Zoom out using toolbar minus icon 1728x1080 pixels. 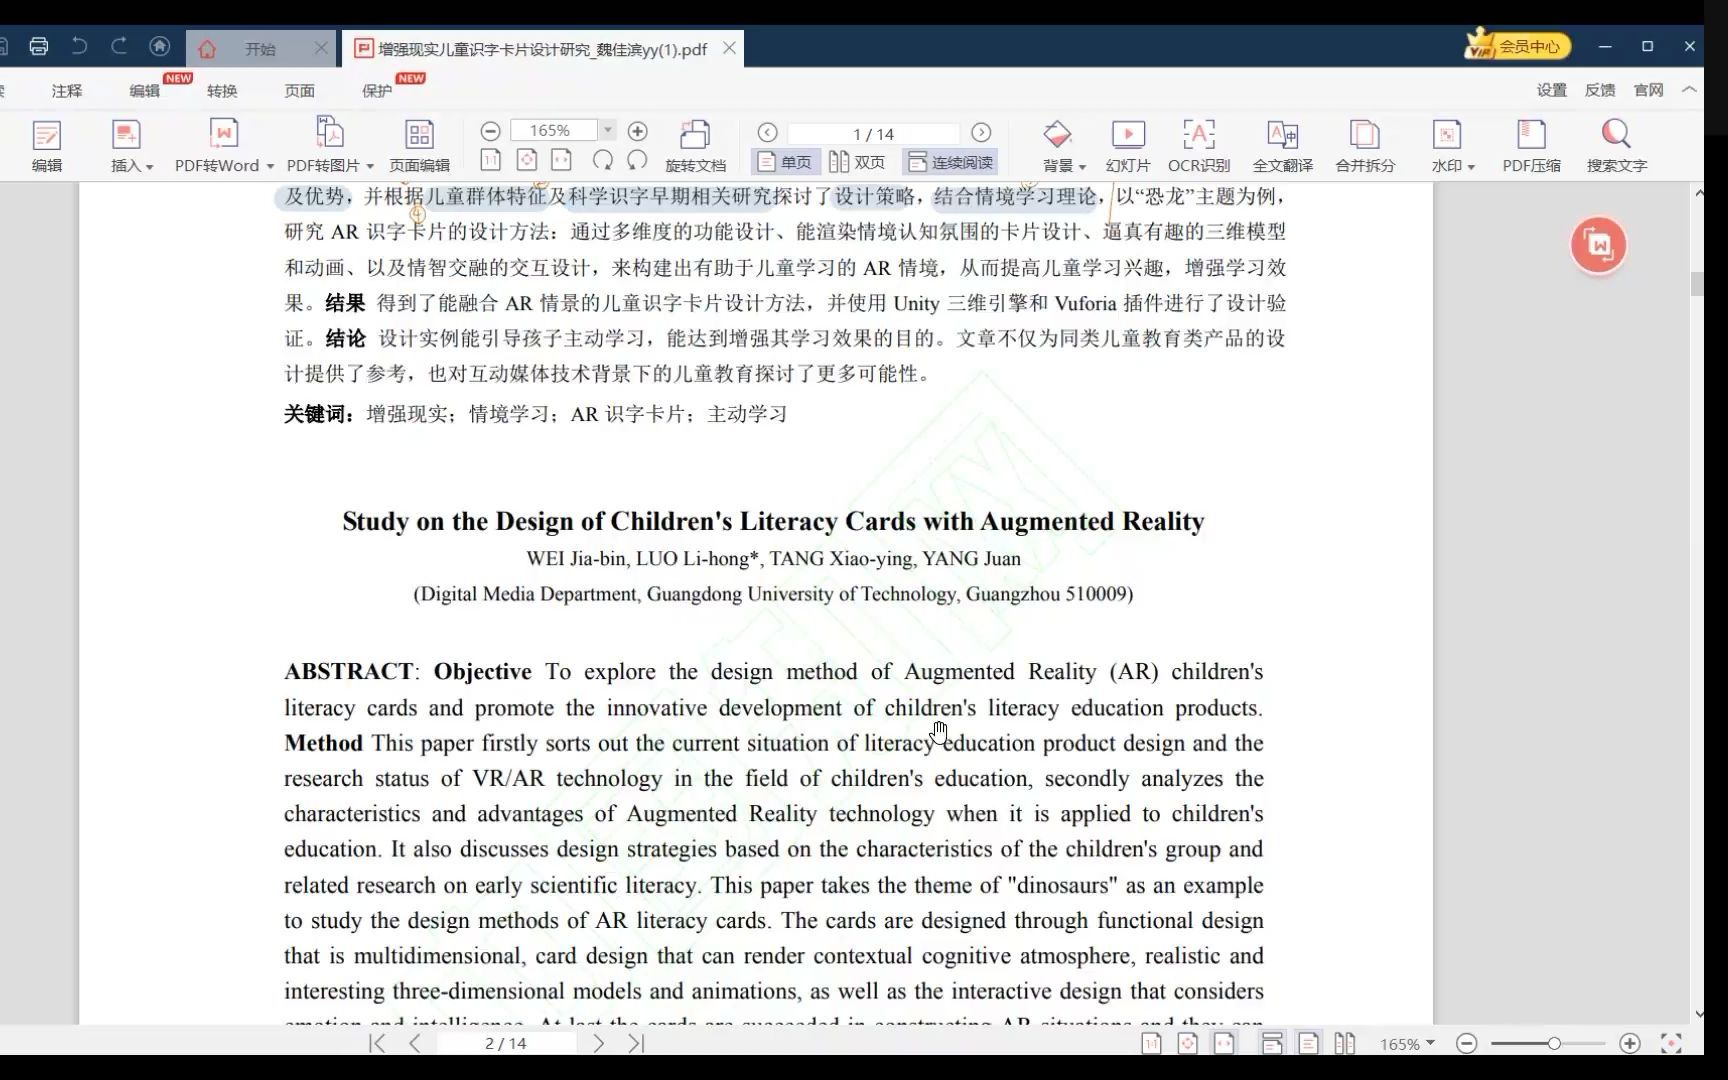click(490, 131)
